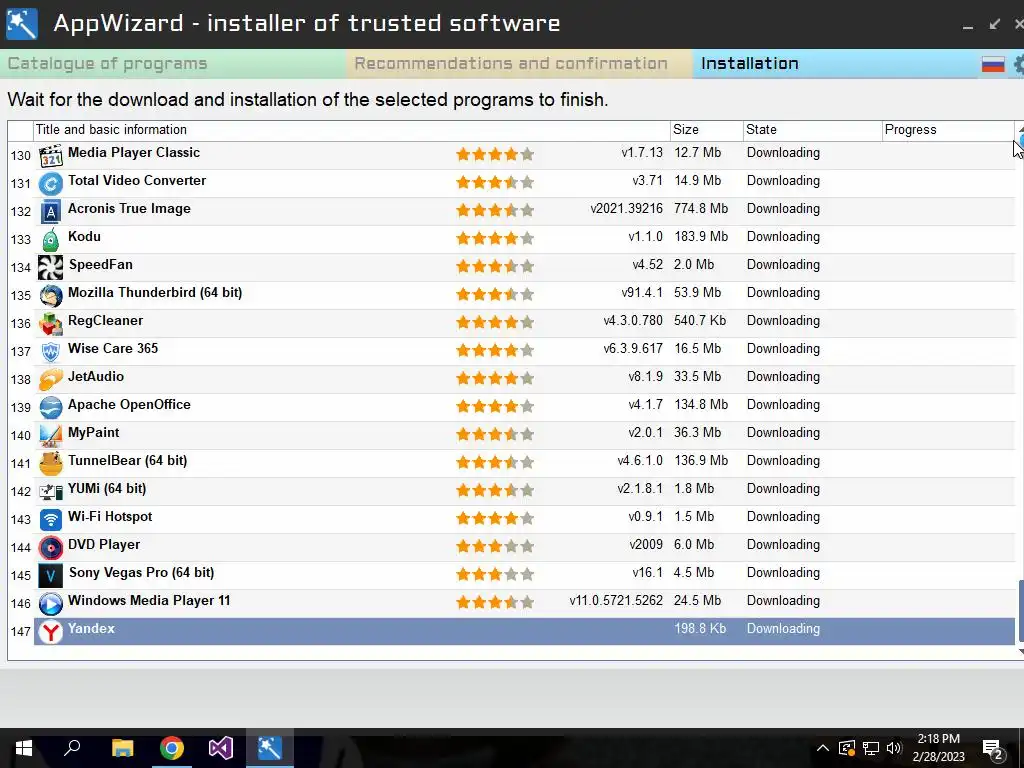Click the Acronis size 774.8 Mb
1024x768 pixels.
pyautogui.click(x=701, y=209)
